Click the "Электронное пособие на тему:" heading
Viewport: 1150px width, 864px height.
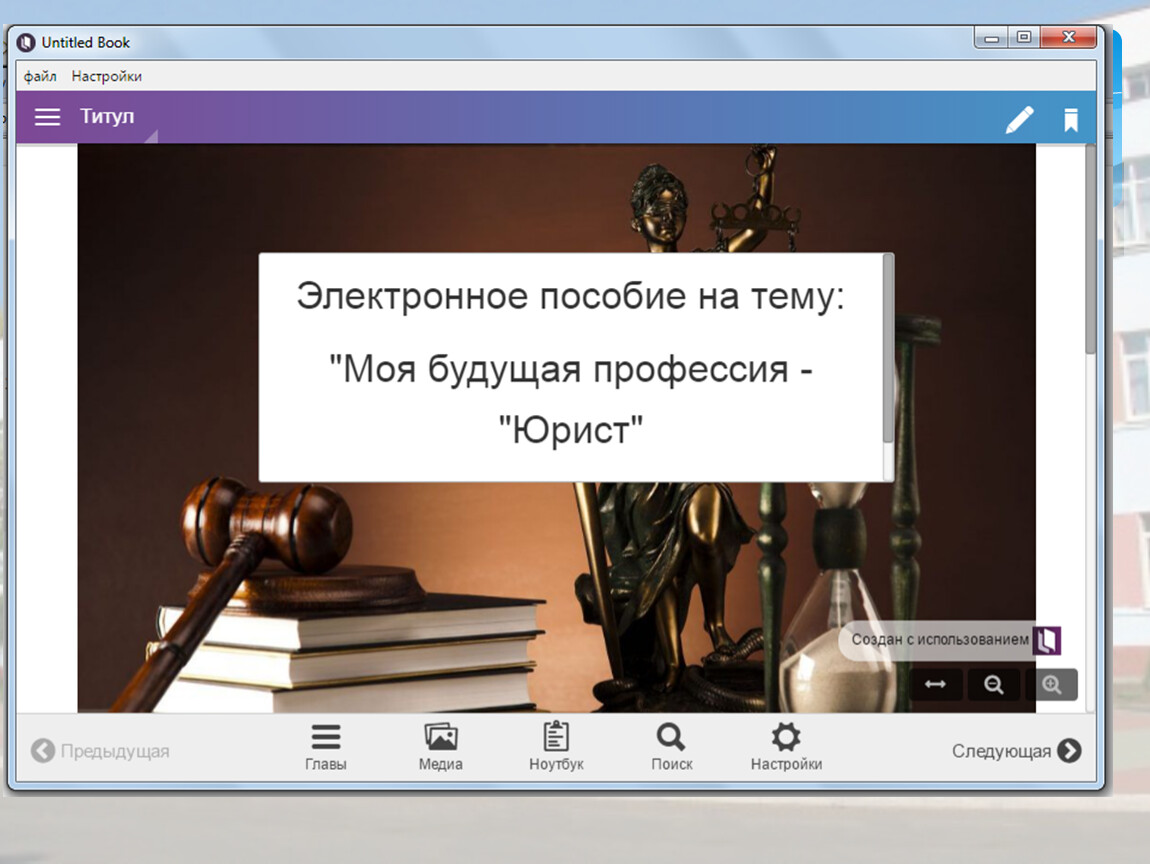pyautogui.click(x=571, y=296)
